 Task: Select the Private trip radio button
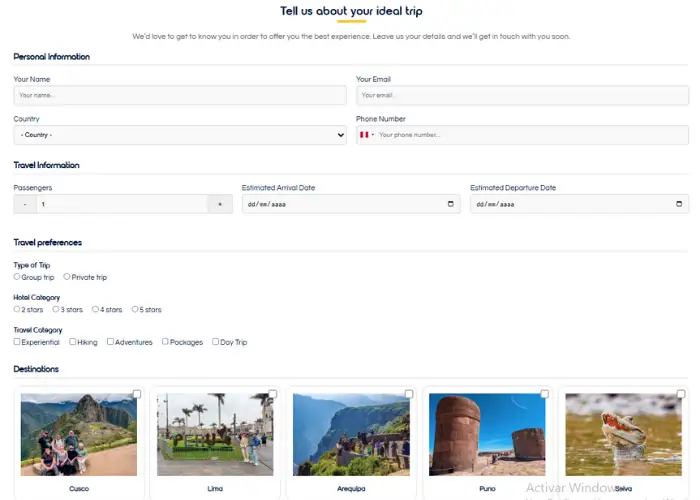67,277
